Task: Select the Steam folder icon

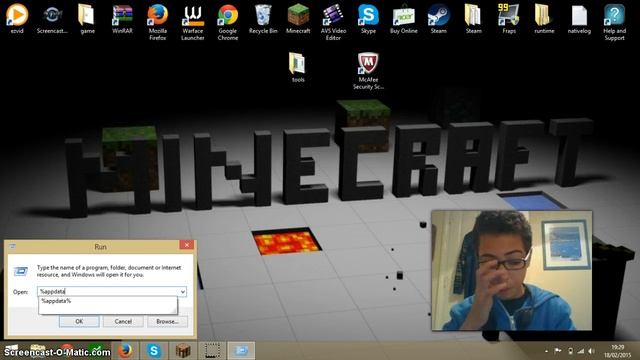Action: pos(473,19)
